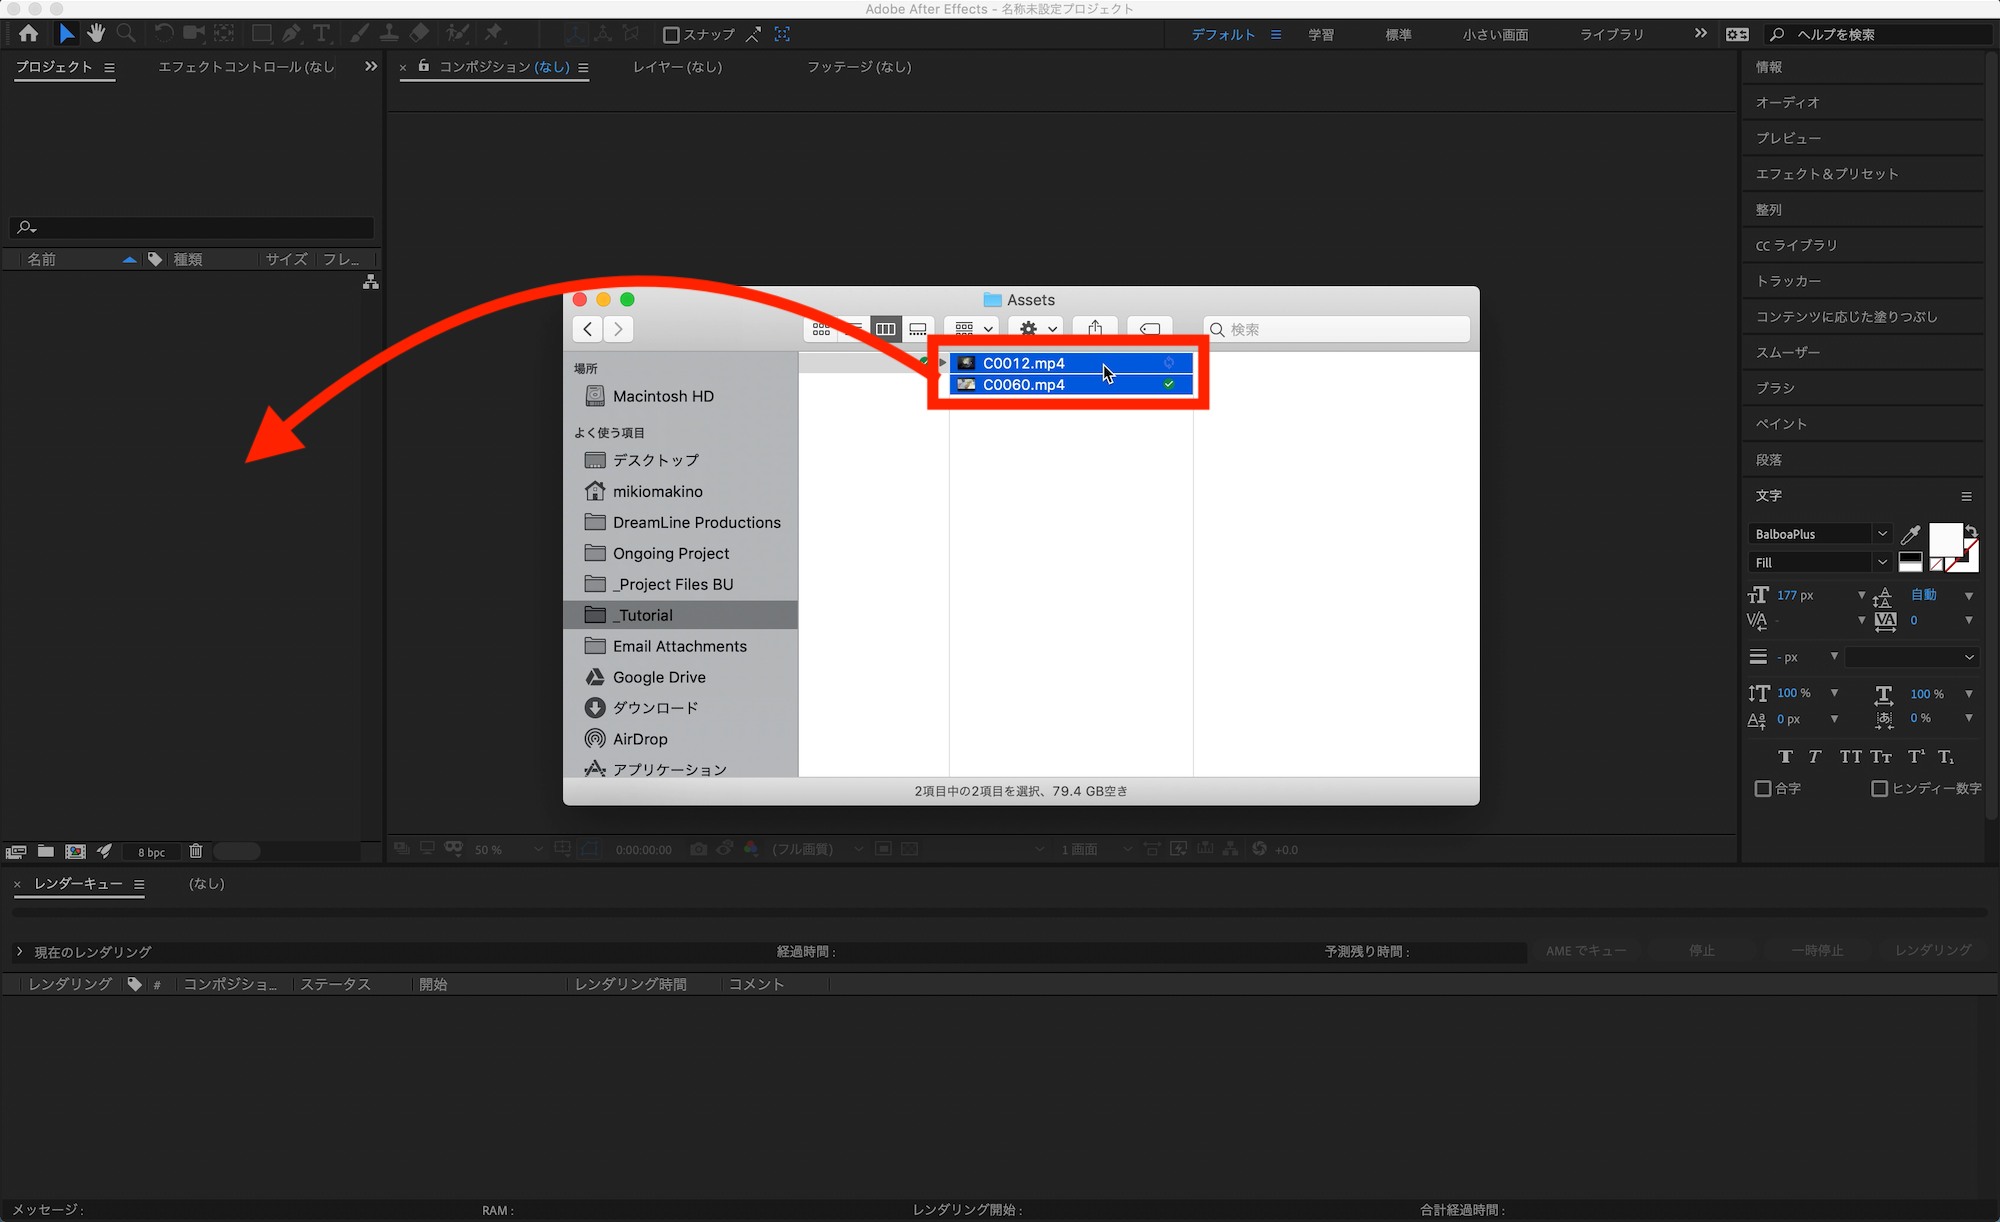The width and height of the screenshot is (2000, 1222).
Task: Select the Hand tool
Action: click(96, 34)
